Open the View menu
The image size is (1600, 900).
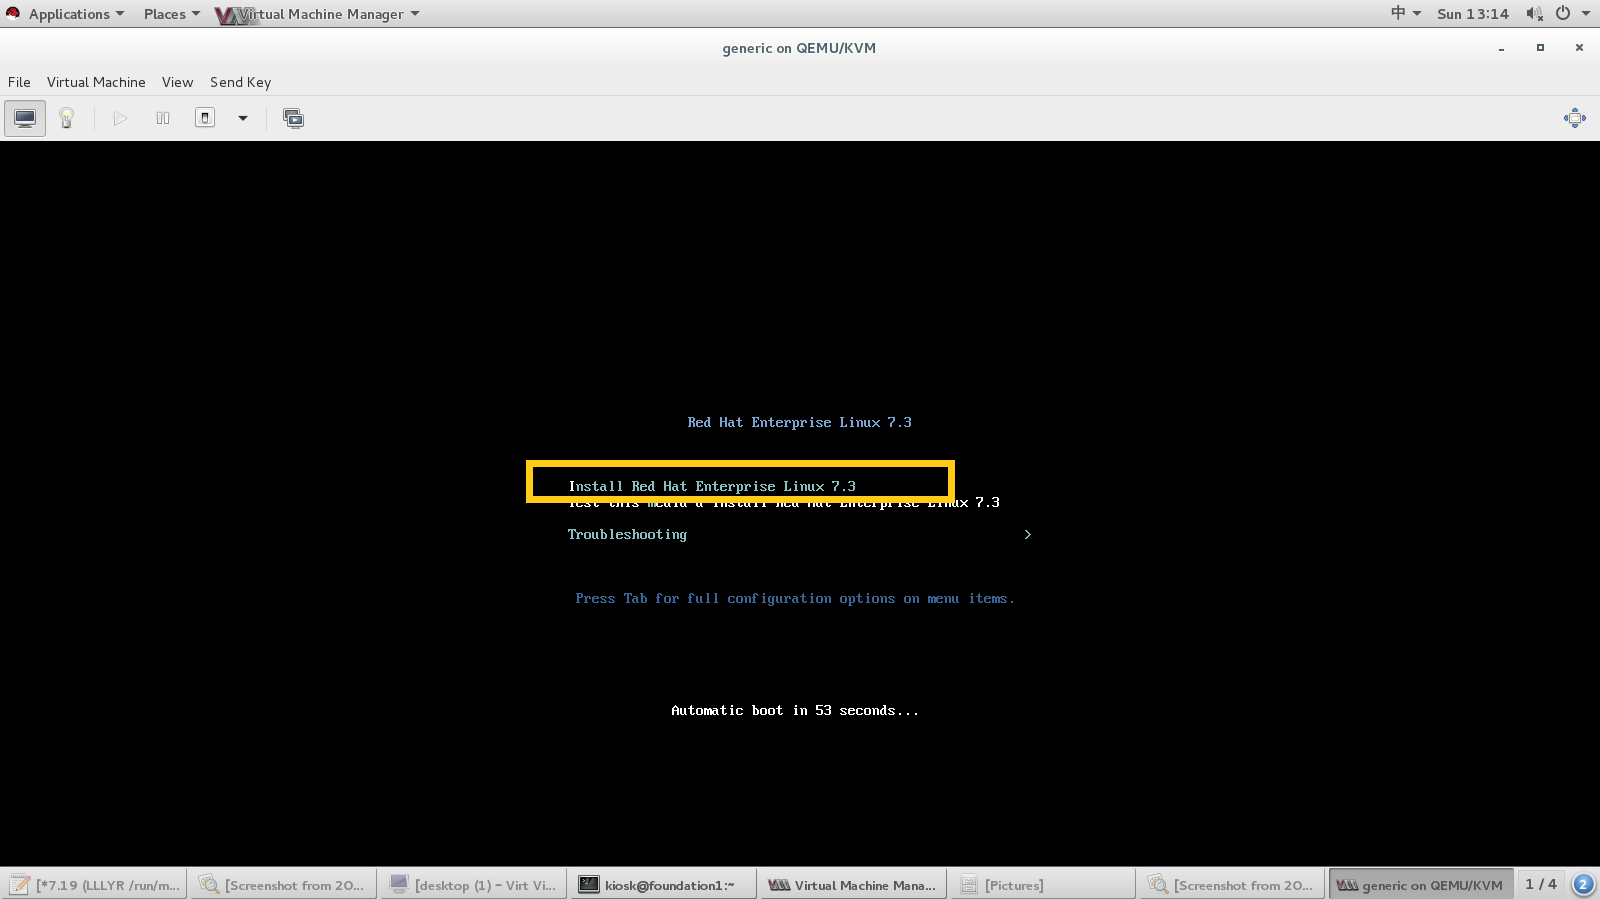[177, 82]
